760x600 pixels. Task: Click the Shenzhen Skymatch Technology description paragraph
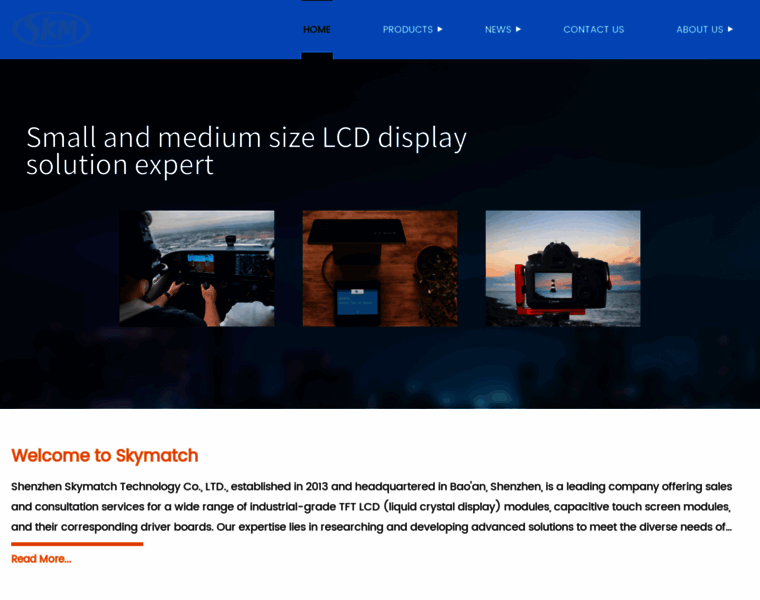click(x=372, y=506)
